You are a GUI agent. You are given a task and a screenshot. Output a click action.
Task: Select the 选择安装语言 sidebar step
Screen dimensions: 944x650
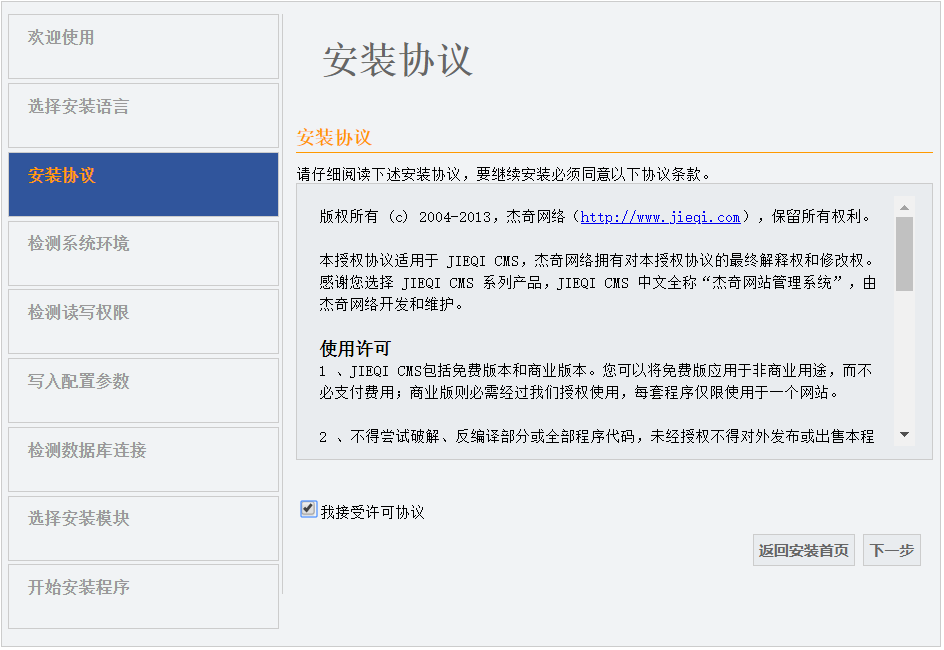click(x=143, y=115)
